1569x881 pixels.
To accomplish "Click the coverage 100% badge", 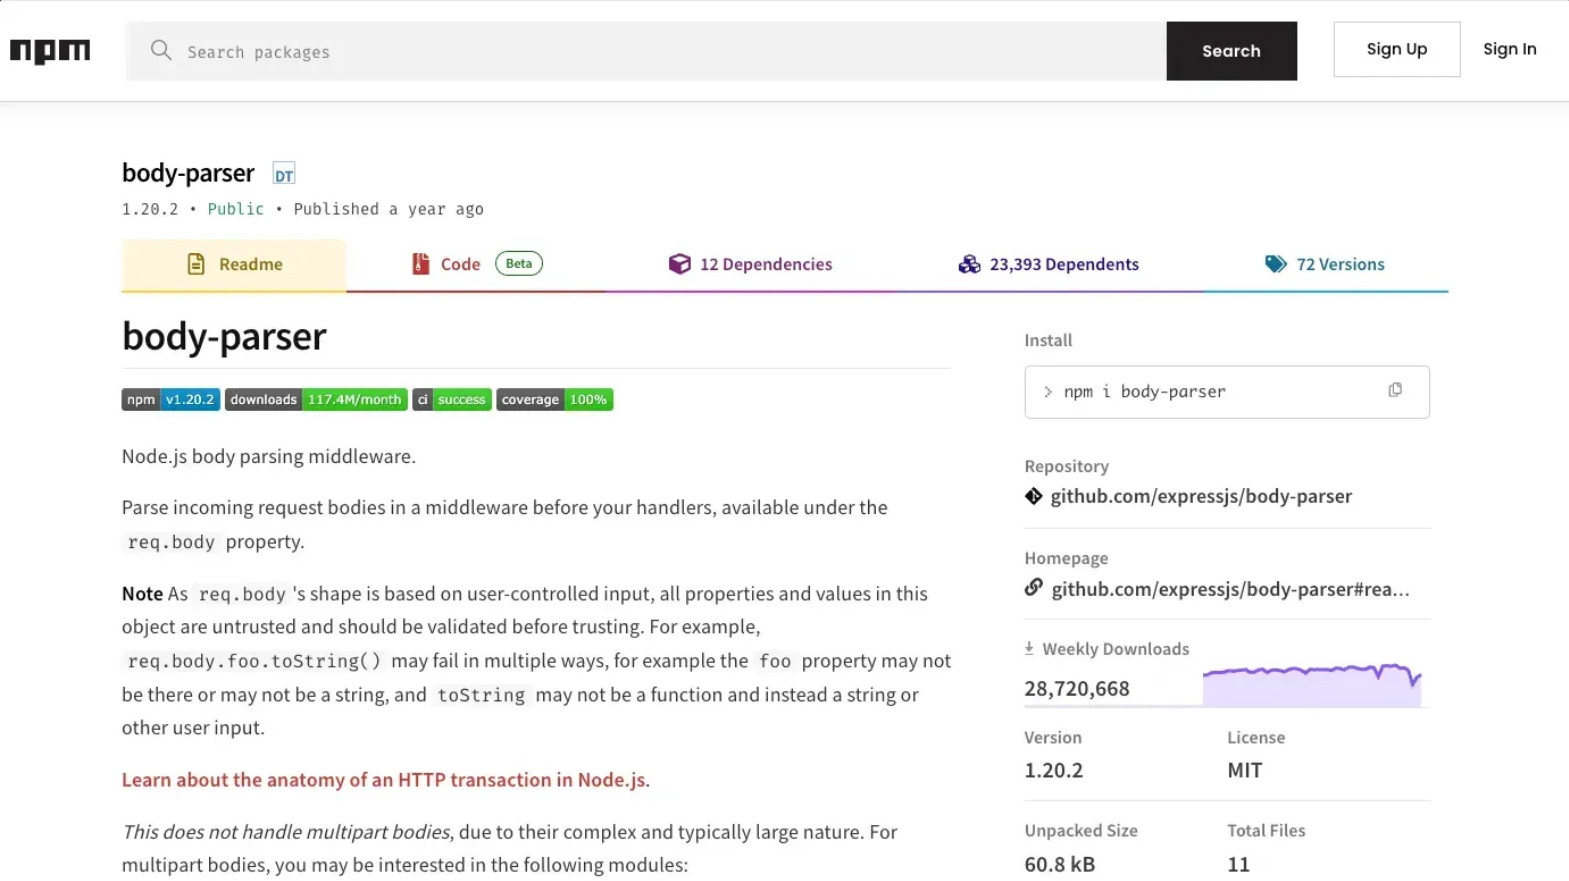I will click(x=555, y=400).
